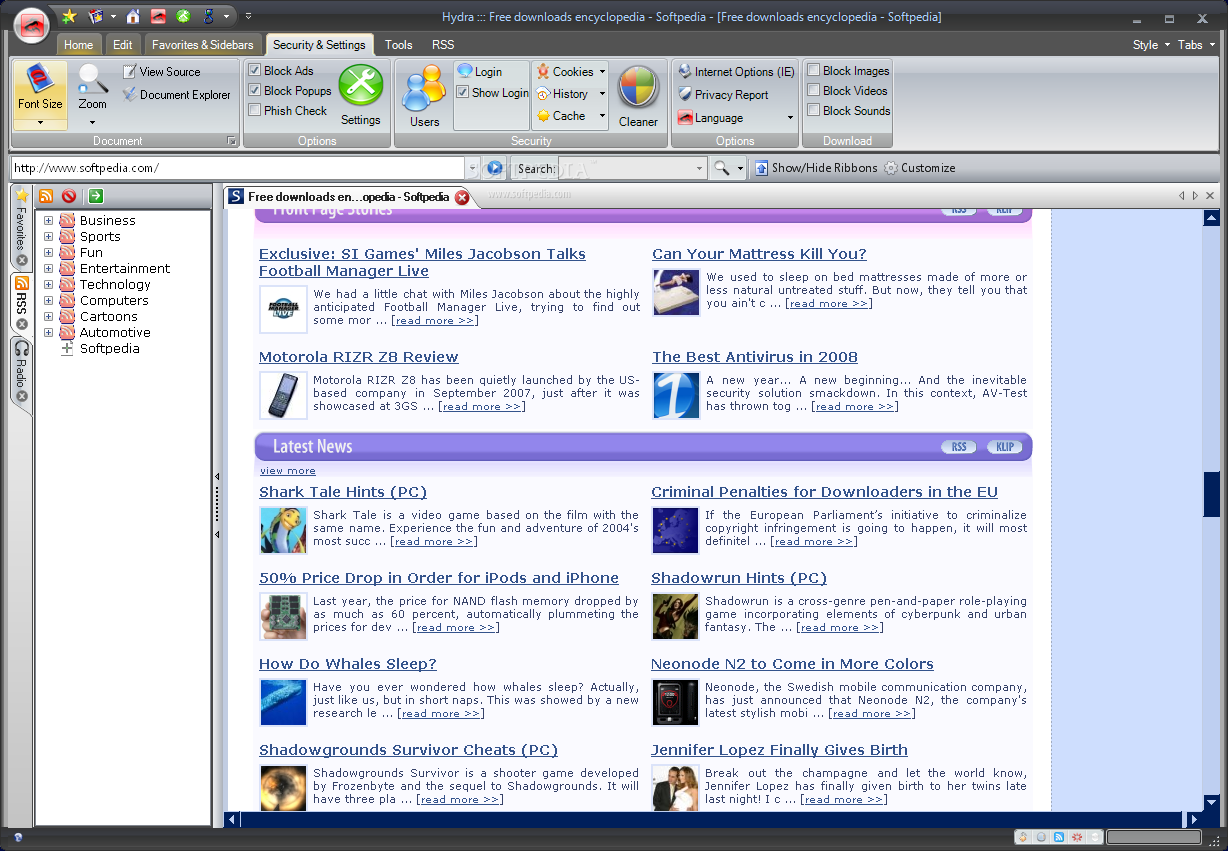Open the Favorites sidebar tab
Screen dimensions: 1228x851
tap(21, 227)
